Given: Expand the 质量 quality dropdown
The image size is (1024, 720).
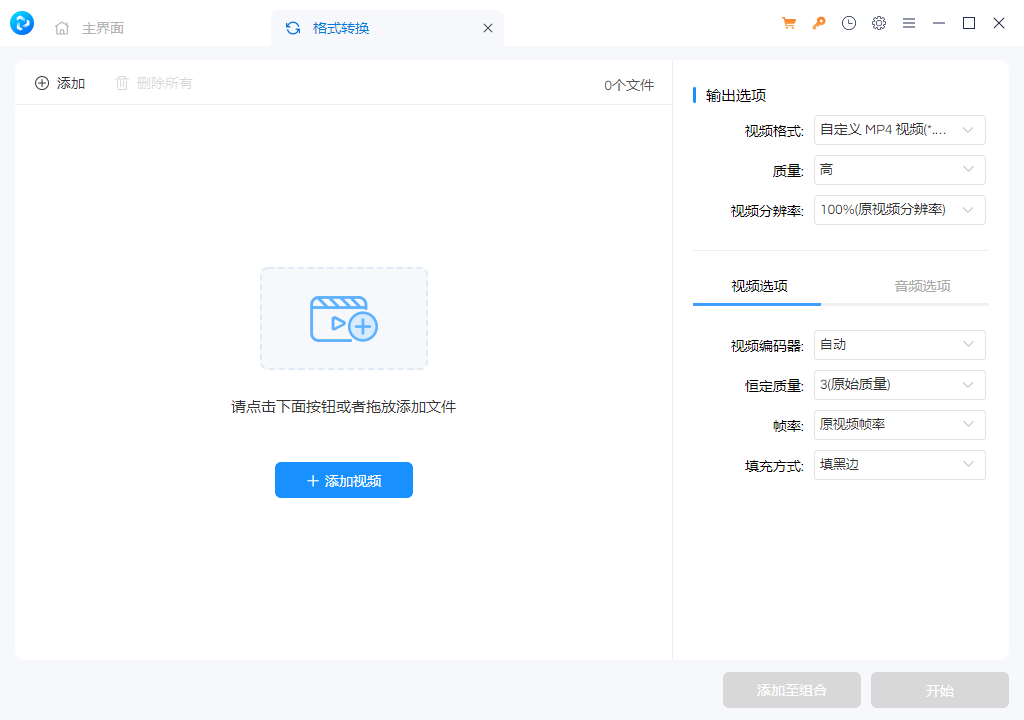Looking at the screenshot, I should (898, 170).
